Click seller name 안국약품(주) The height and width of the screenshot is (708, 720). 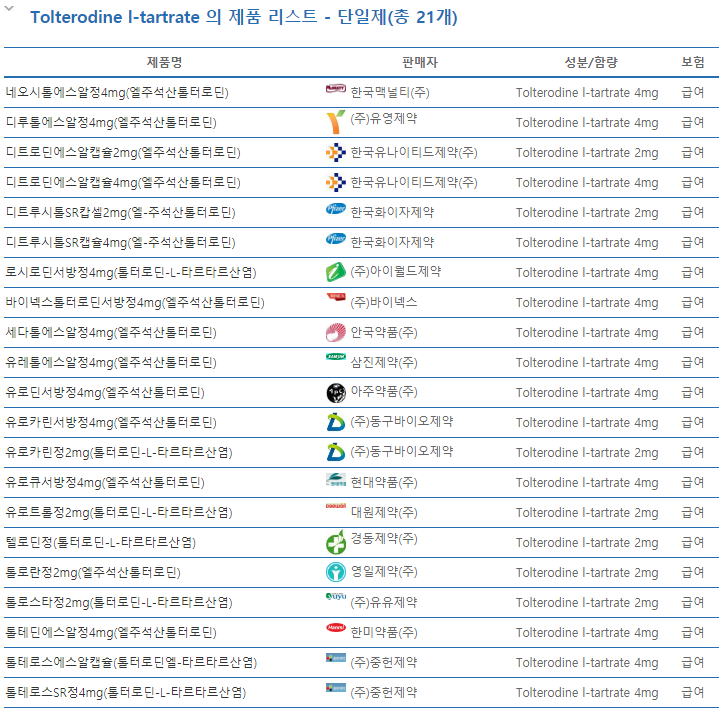pos(384,332)
